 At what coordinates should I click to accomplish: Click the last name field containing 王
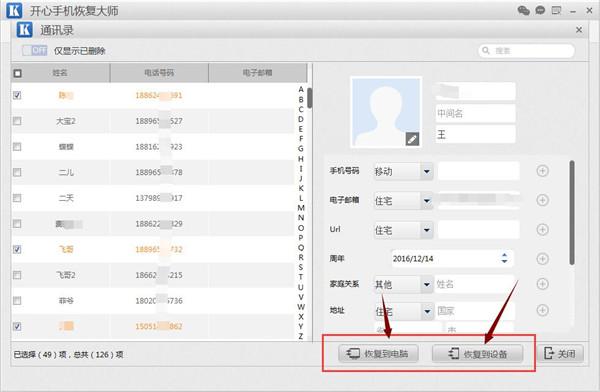pyautogui.click(x=475, y=134)
